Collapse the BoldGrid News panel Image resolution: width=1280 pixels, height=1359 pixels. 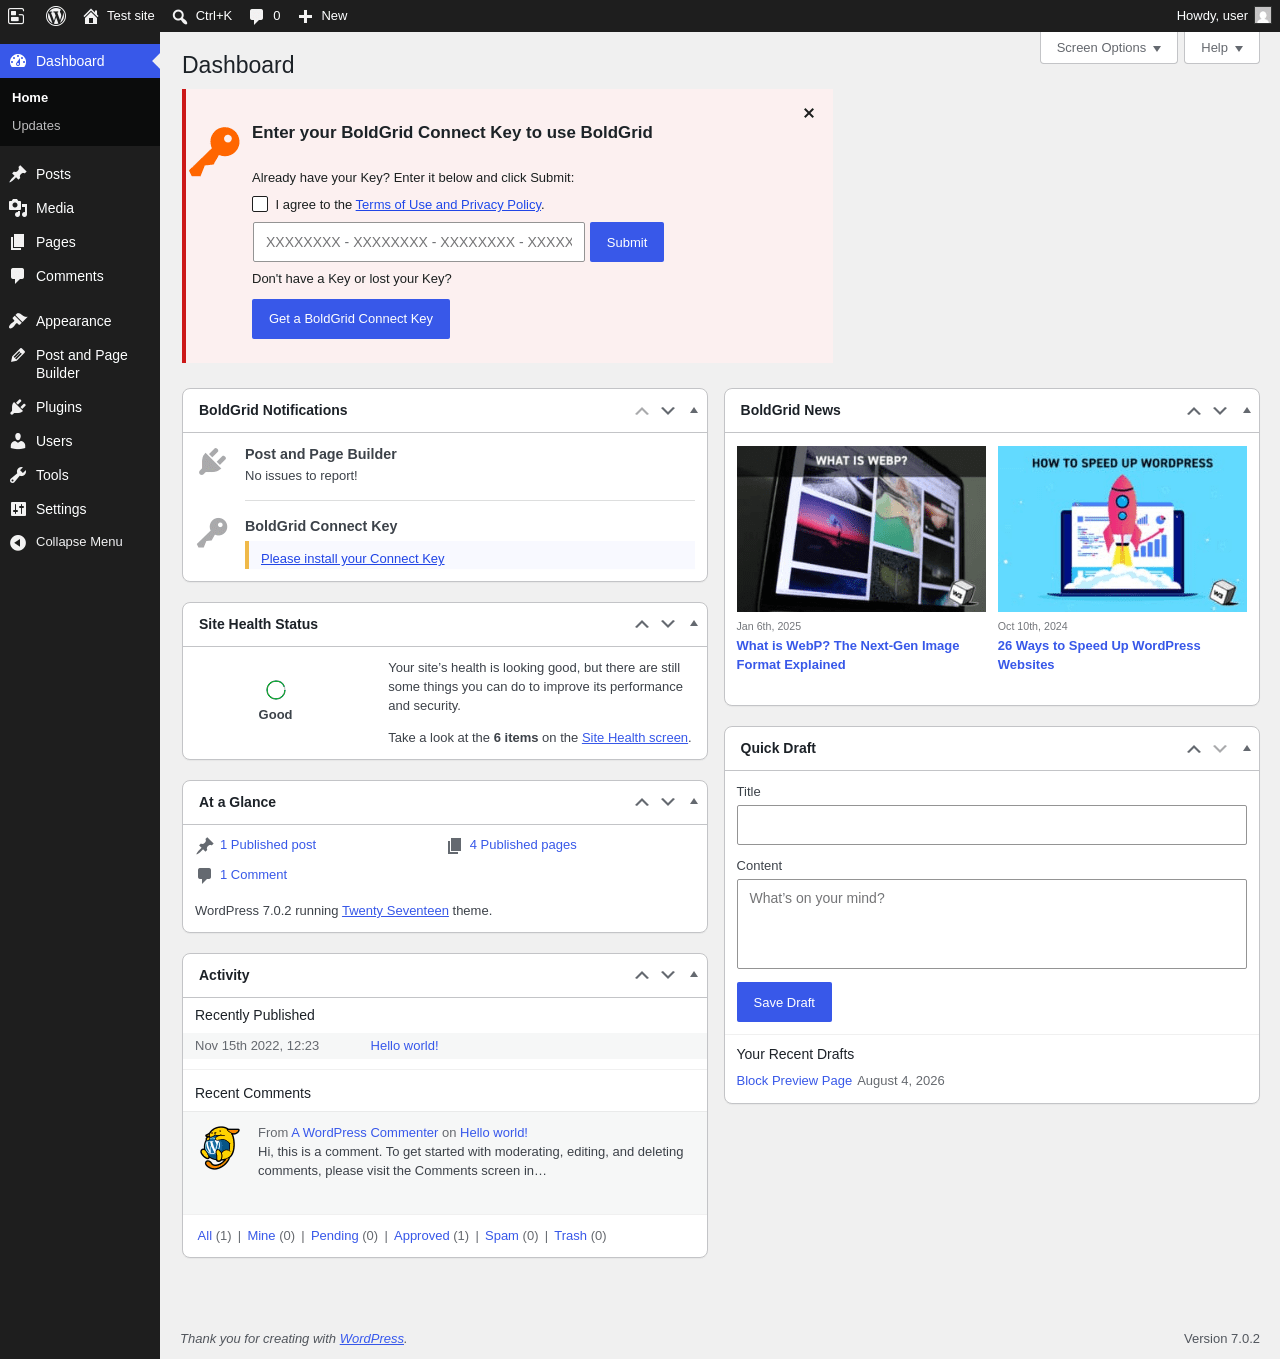pos(1246,411)
